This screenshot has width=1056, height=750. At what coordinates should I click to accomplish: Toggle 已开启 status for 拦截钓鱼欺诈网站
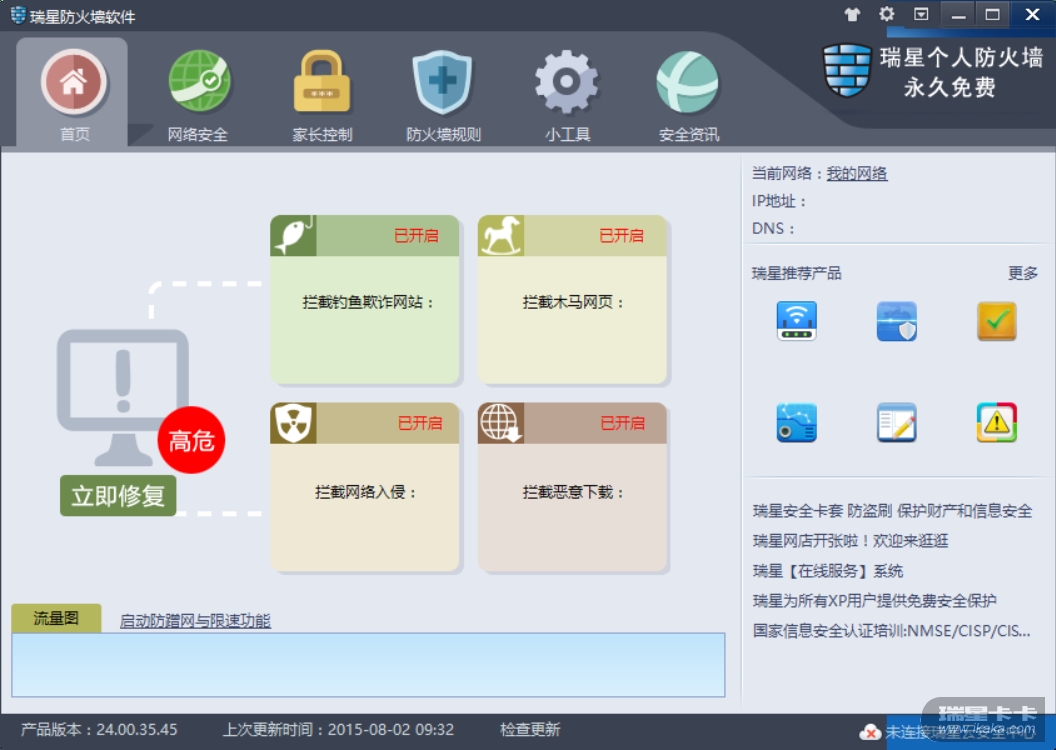click(x=416, y=236)
